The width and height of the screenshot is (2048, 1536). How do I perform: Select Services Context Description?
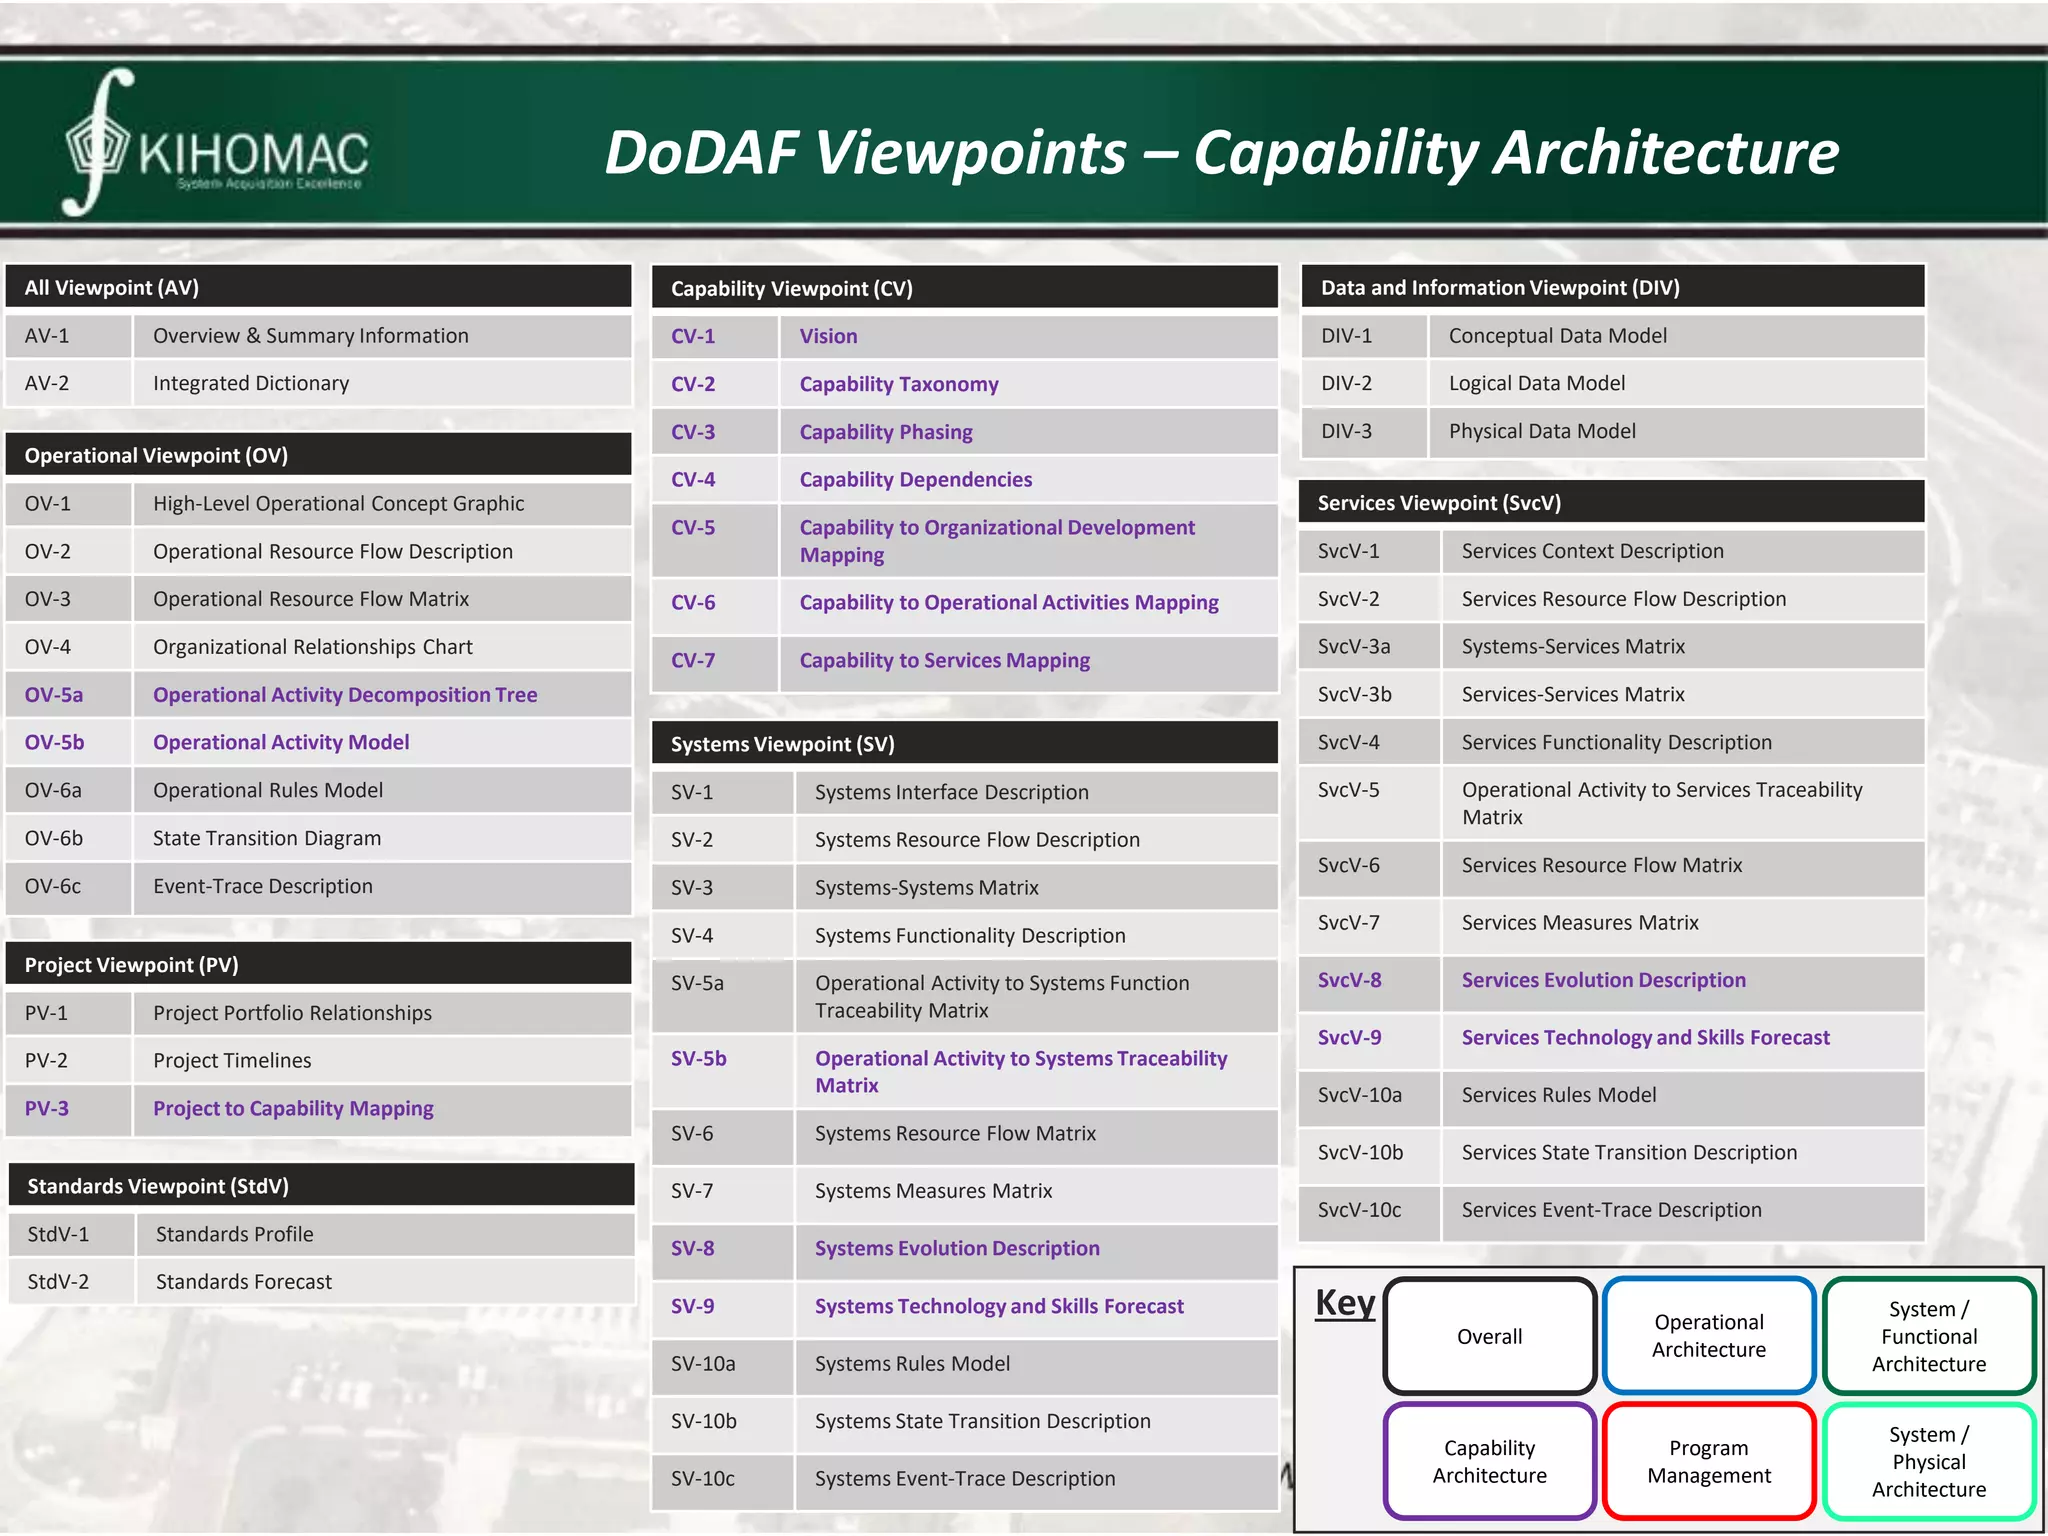[1593, 551]
